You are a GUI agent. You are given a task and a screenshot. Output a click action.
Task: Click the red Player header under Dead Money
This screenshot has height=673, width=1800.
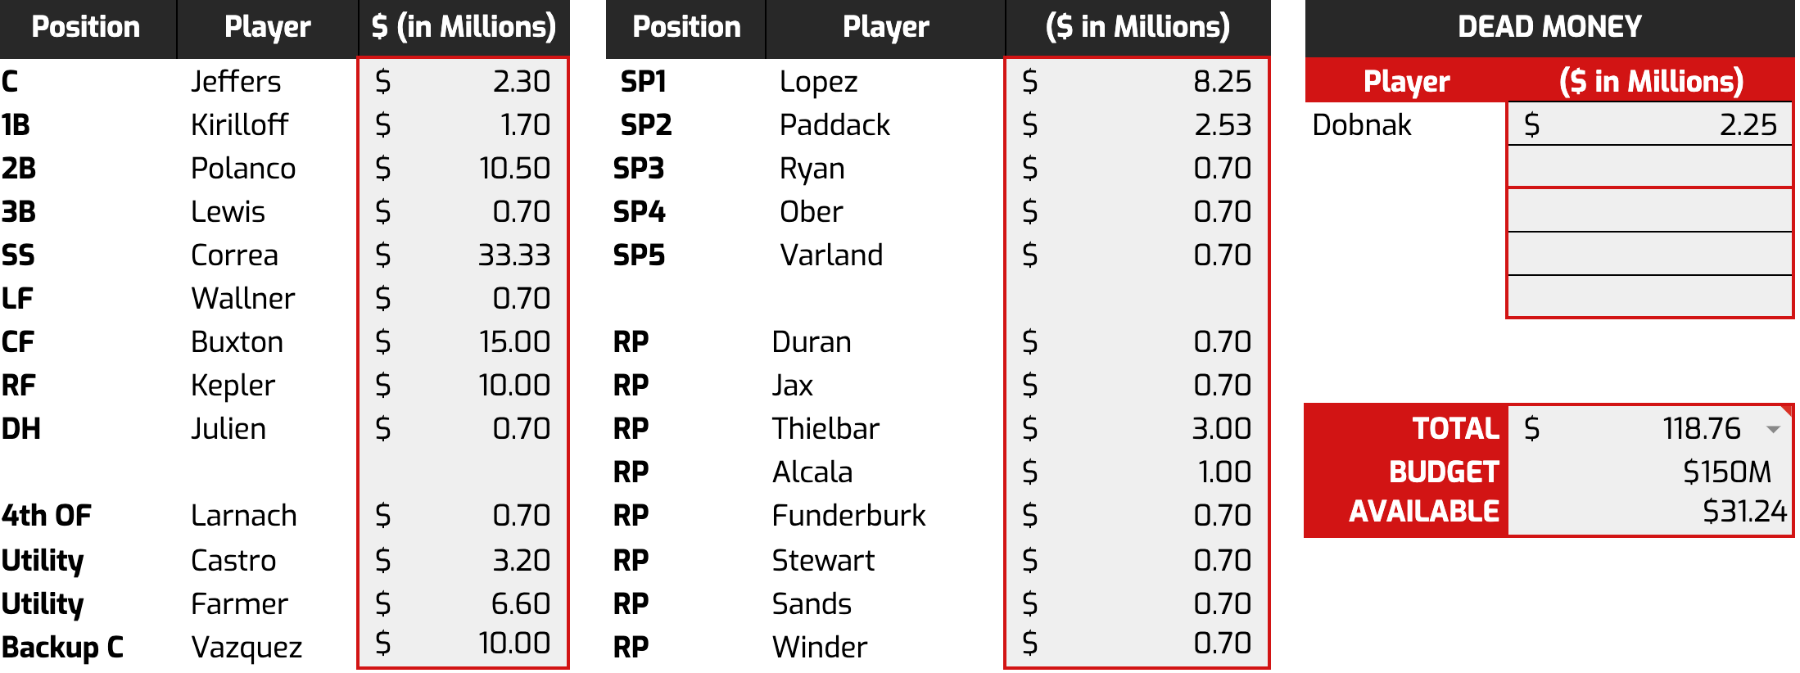[1406, 81]
